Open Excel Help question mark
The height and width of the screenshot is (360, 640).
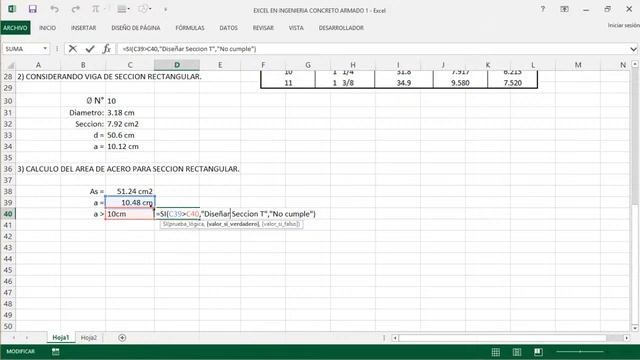tap(542, 9)
